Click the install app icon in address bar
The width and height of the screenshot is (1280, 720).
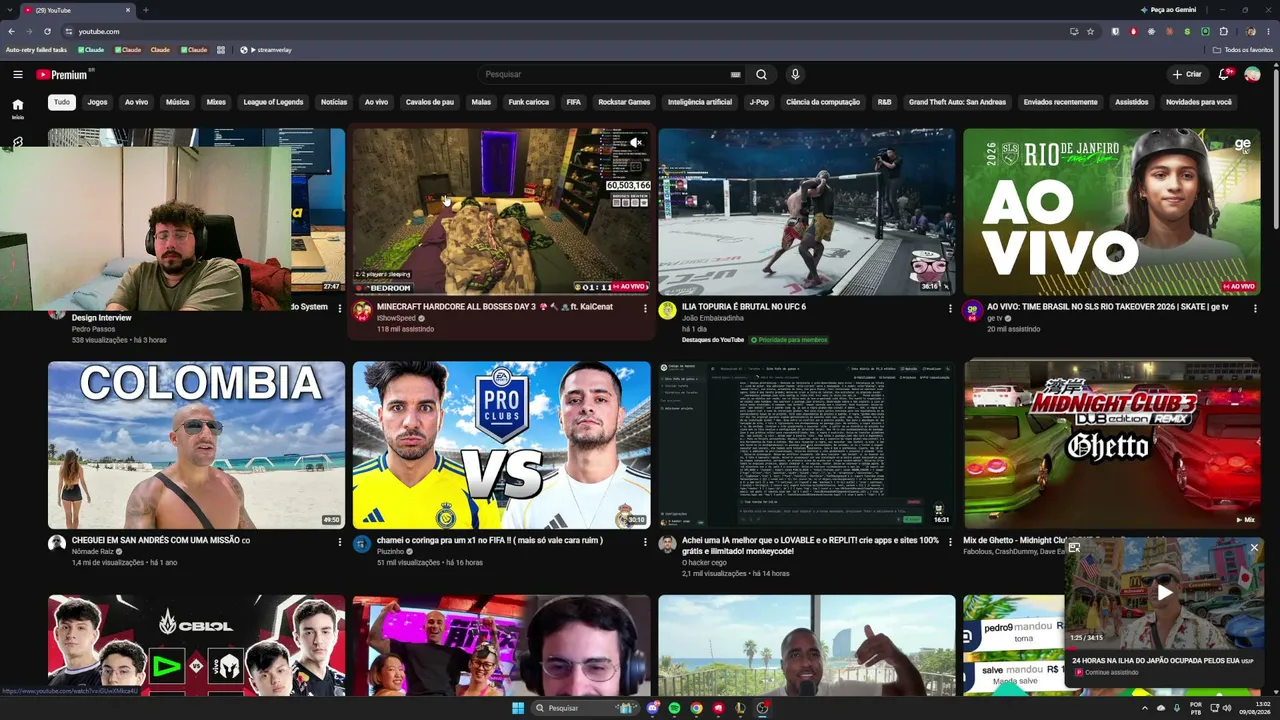1074,31
